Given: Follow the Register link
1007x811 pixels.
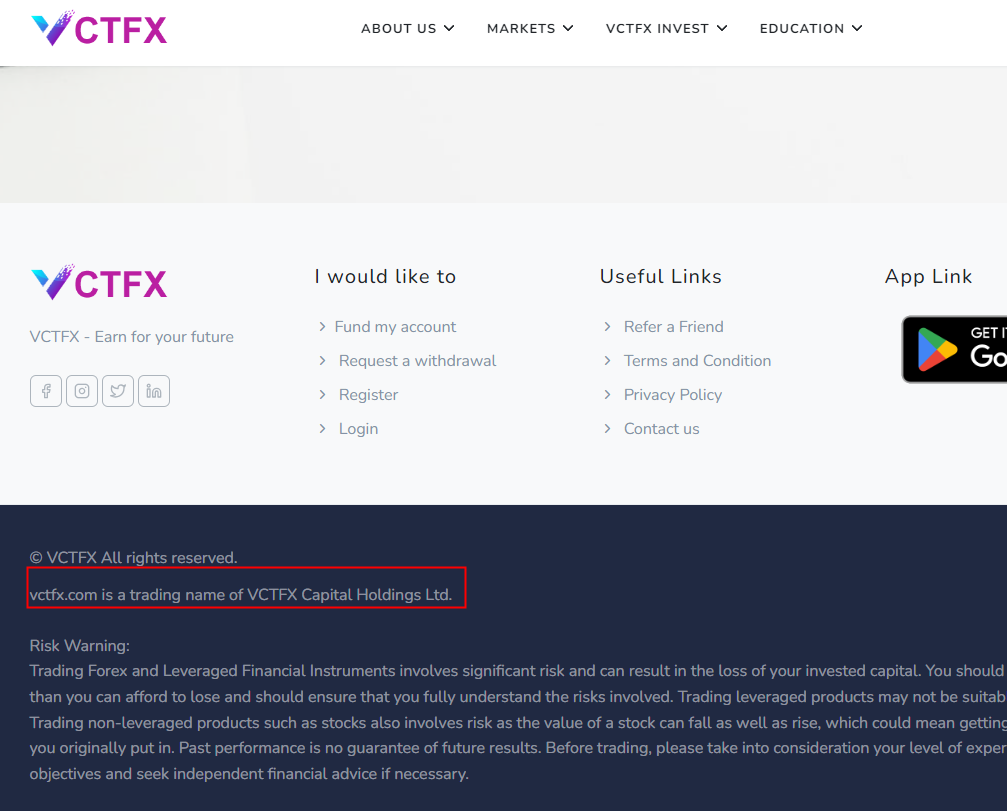Looking at the screenshot, I should (369, 395).
